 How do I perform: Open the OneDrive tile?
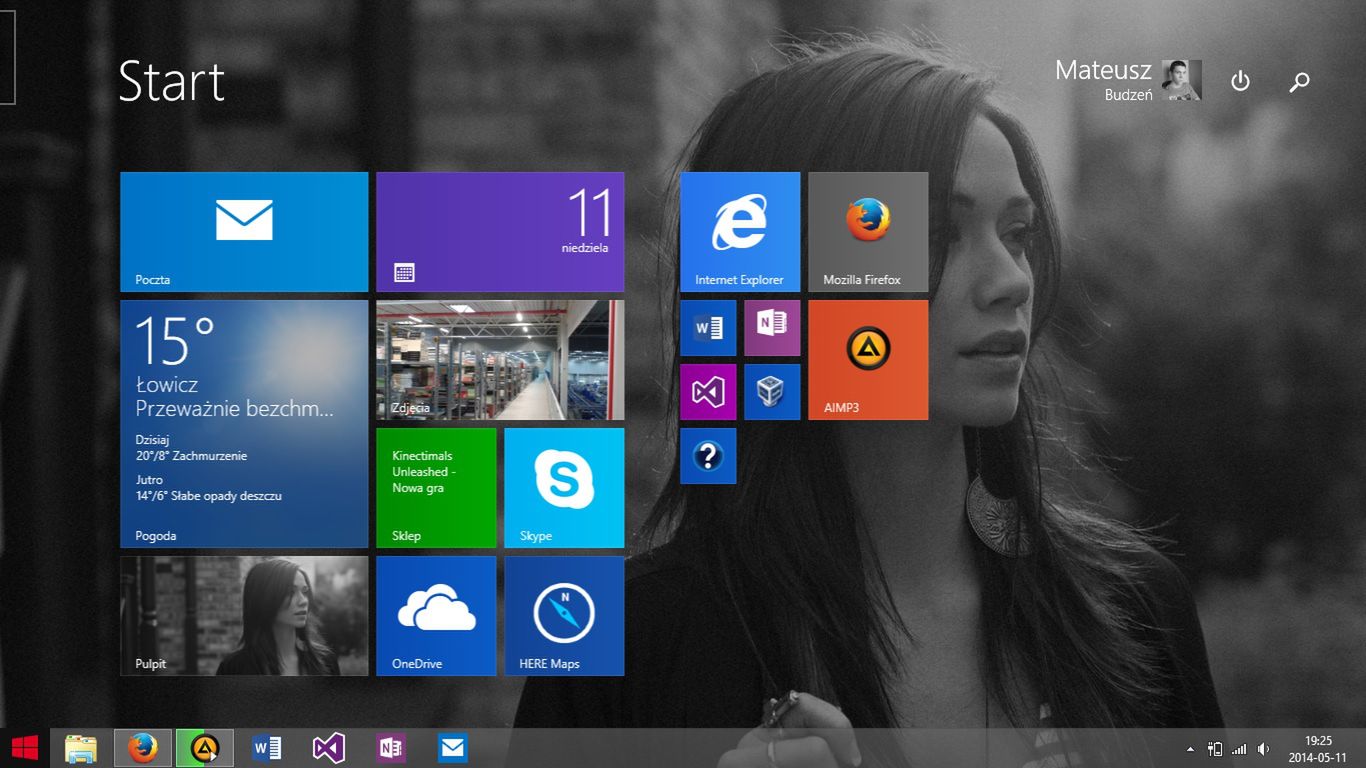(x=436, y=615)
